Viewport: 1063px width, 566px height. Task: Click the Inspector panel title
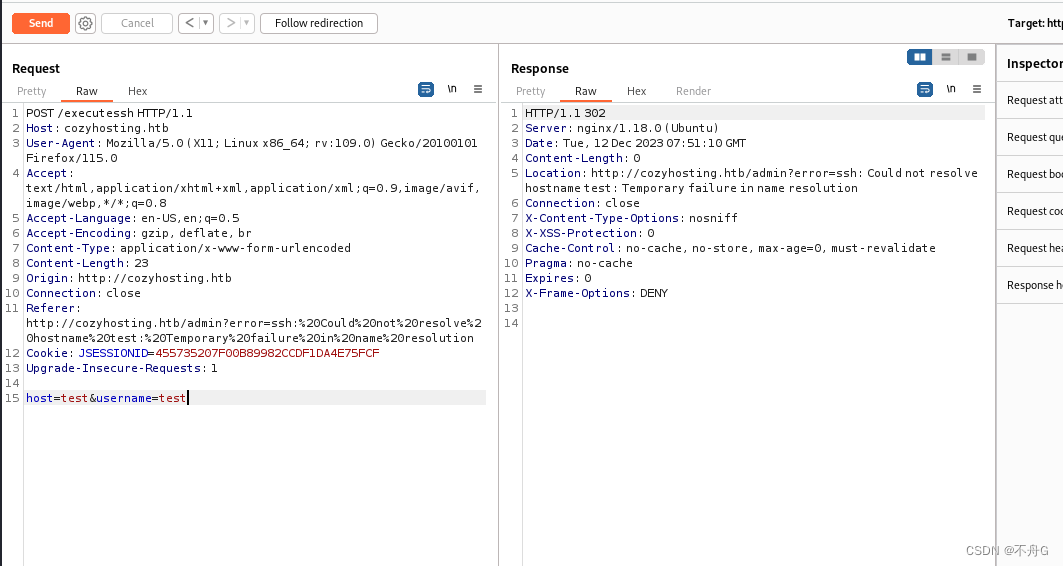click(x=1035, y=64)
